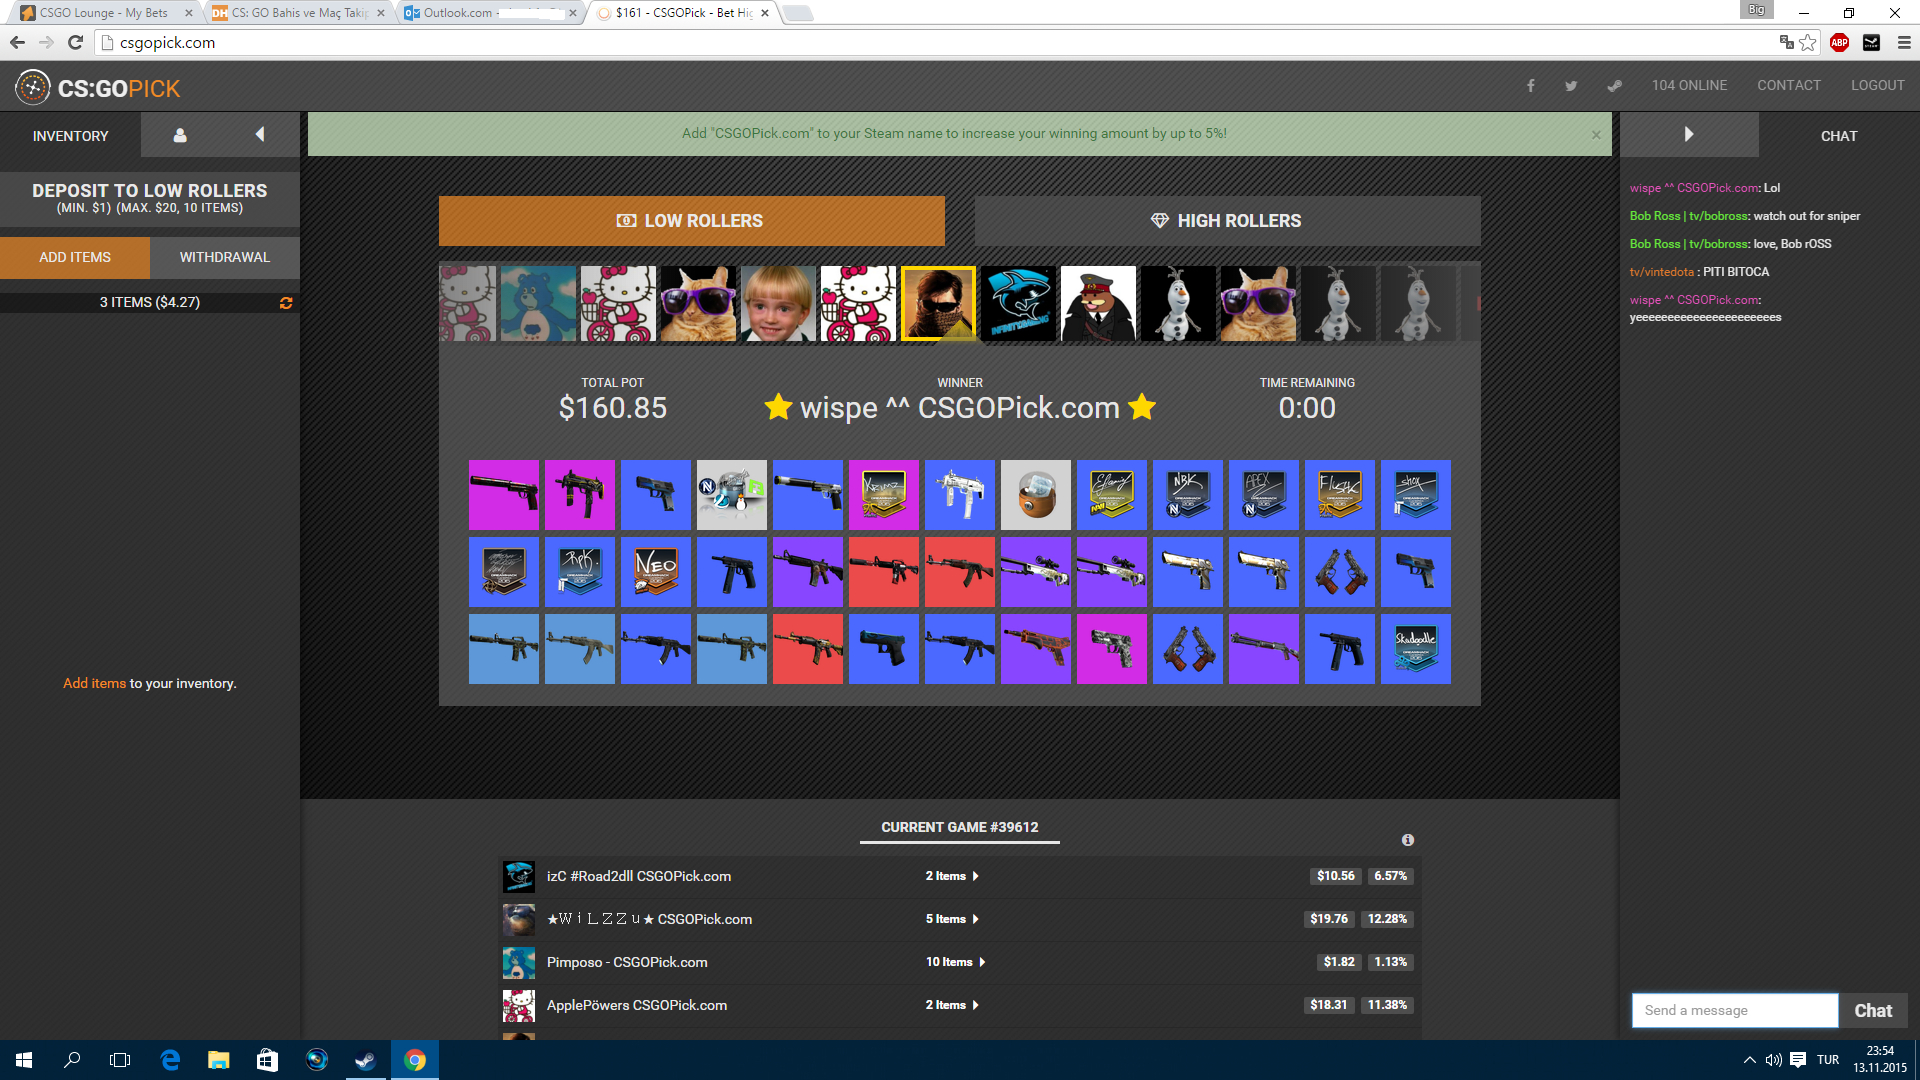Open the Chrome hamburger menu

click(1904, 43)
